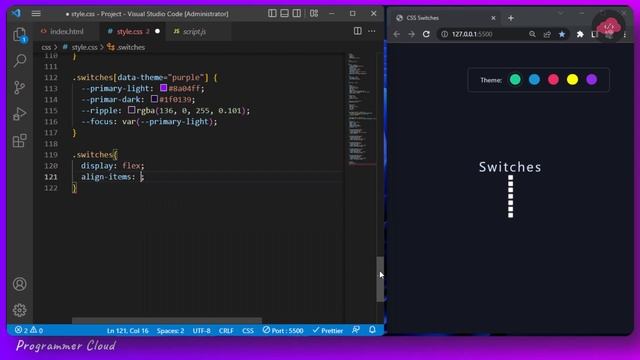Change the file encoding UTF-8

[x=201, y=331]
